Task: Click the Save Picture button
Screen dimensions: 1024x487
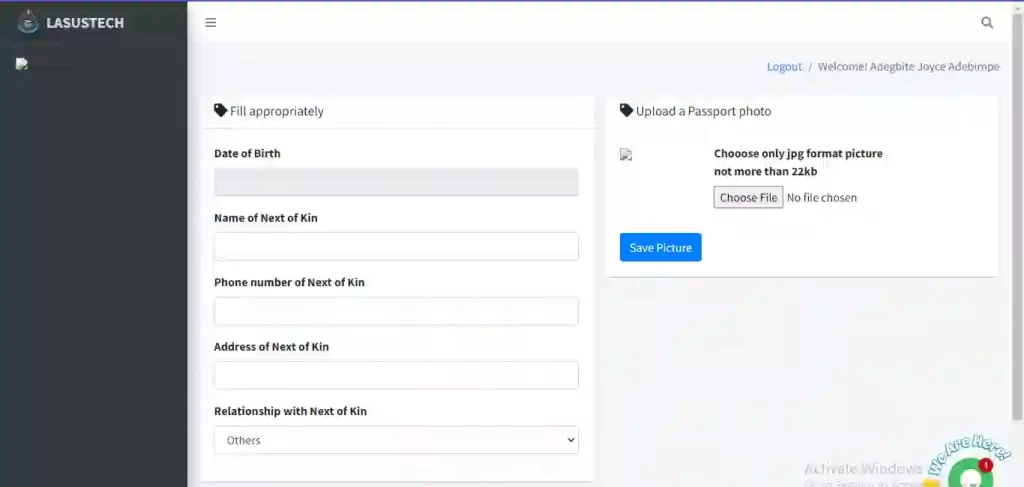Action: pos(660,247)
